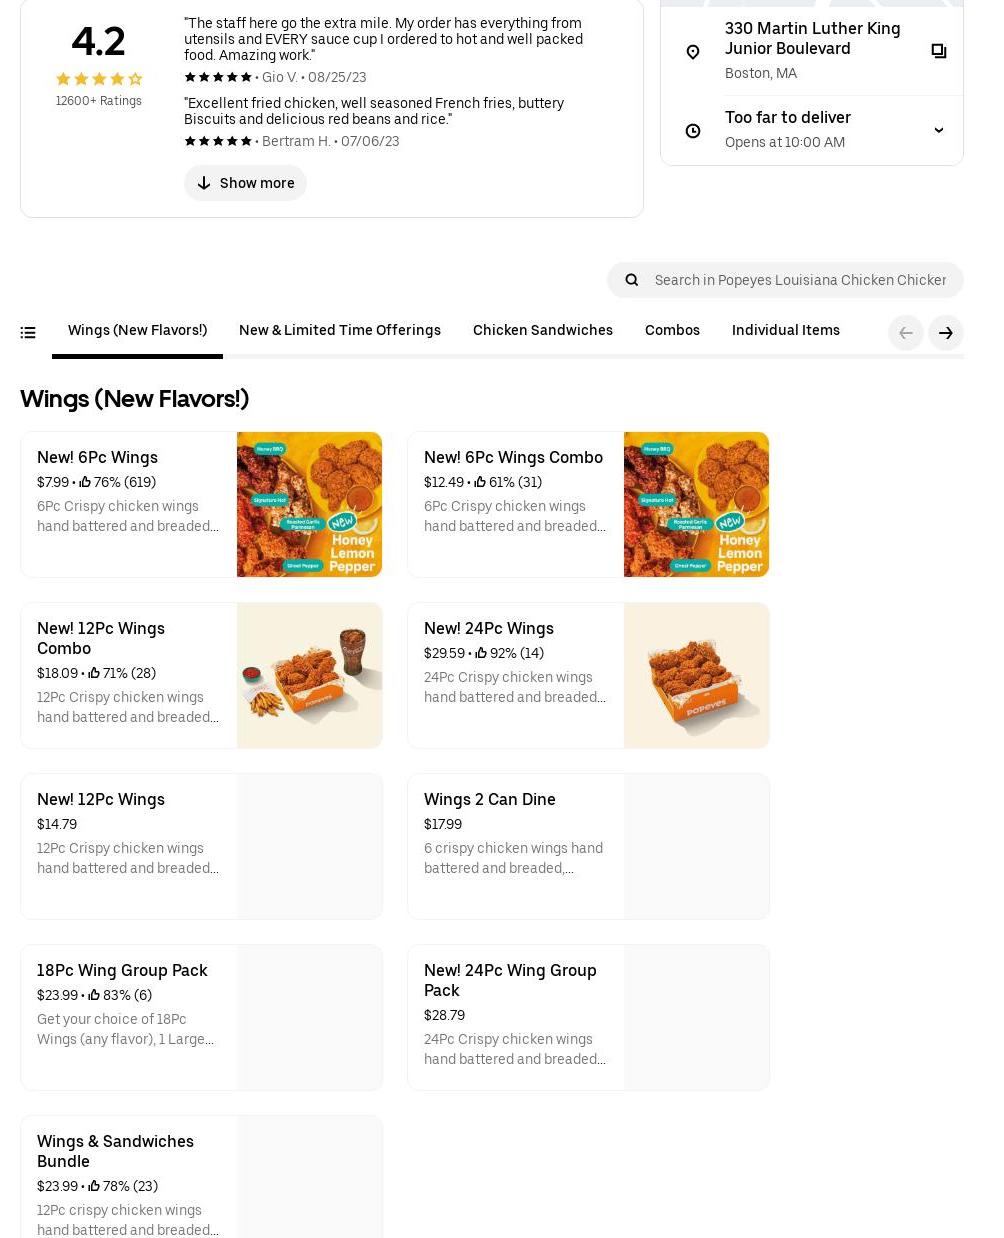Open the 18Pc Wing Group Pack item

(122, 971)
